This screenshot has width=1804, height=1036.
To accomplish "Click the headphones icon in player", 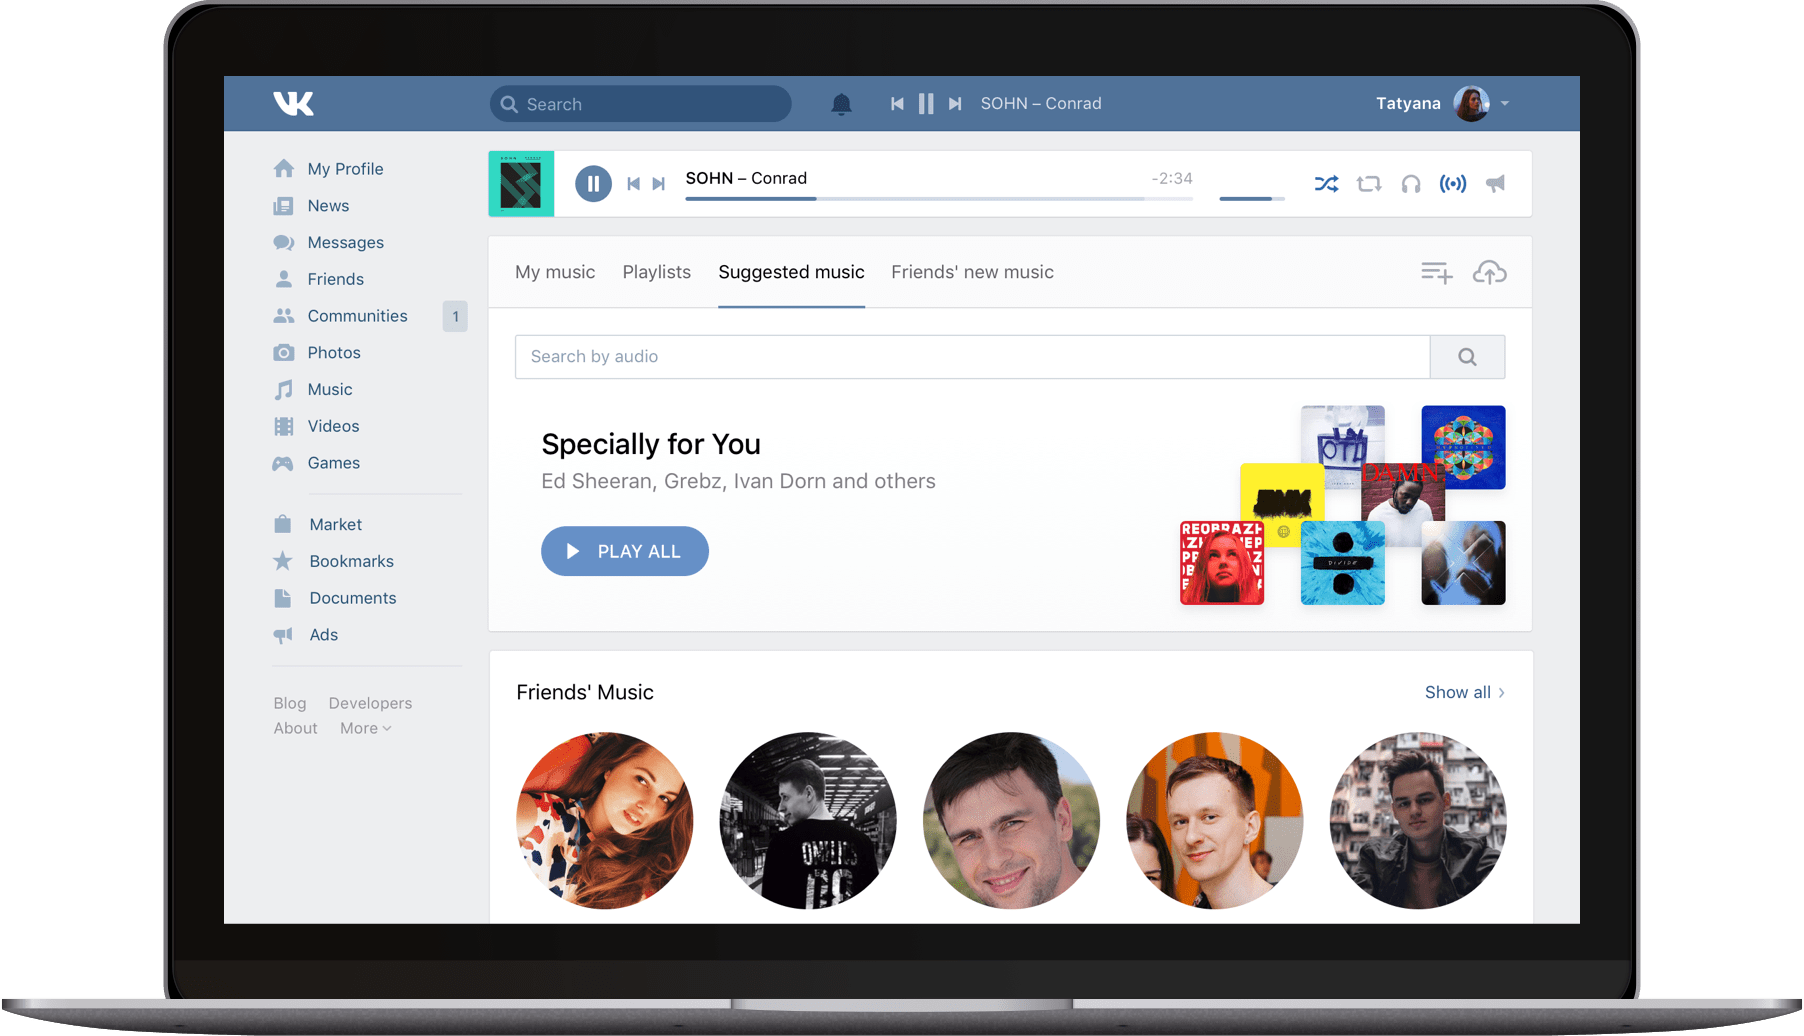I will 1410,184.
